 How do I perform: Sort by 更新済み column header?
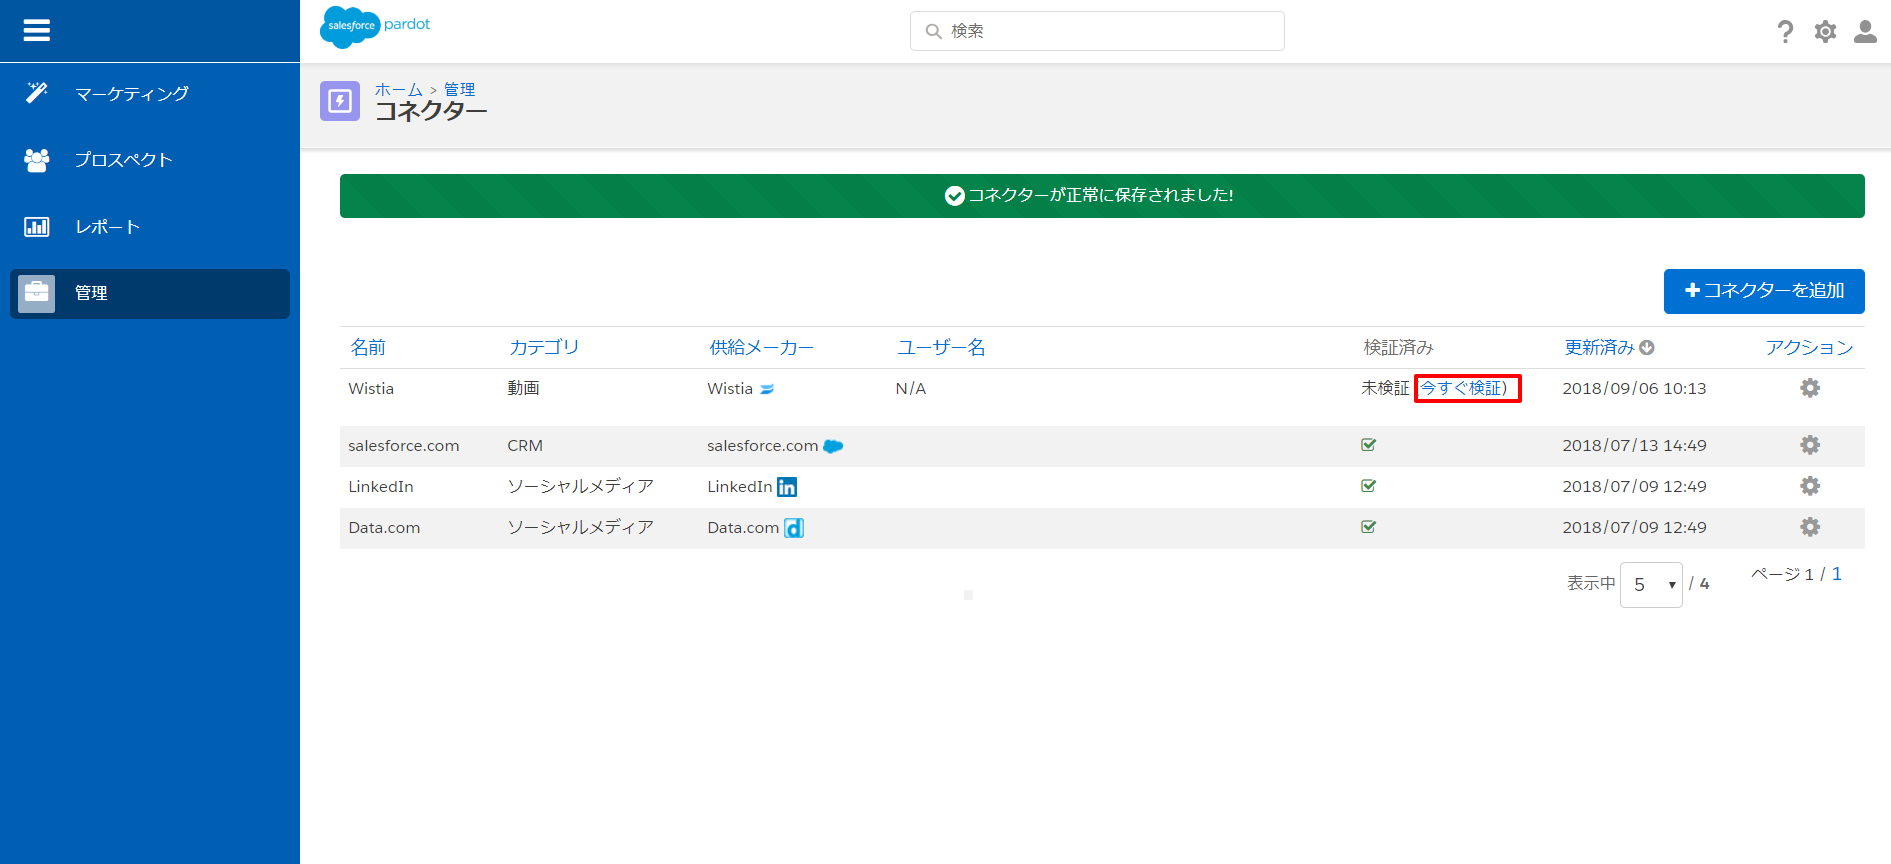(1599, 347)
